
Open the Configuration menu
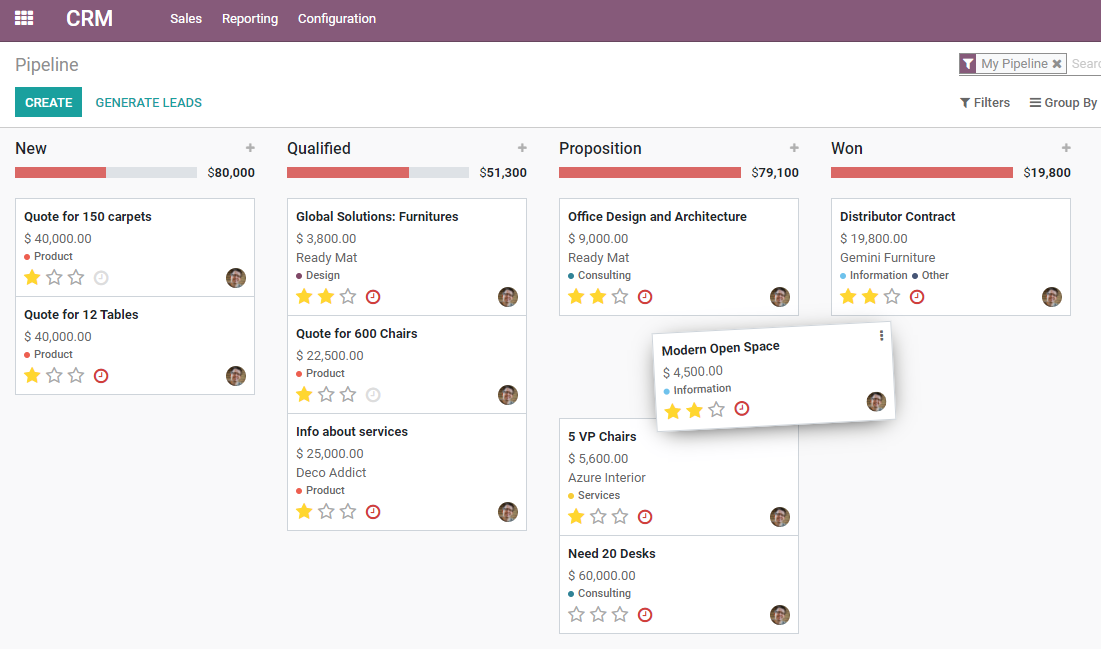click(336, 18)
